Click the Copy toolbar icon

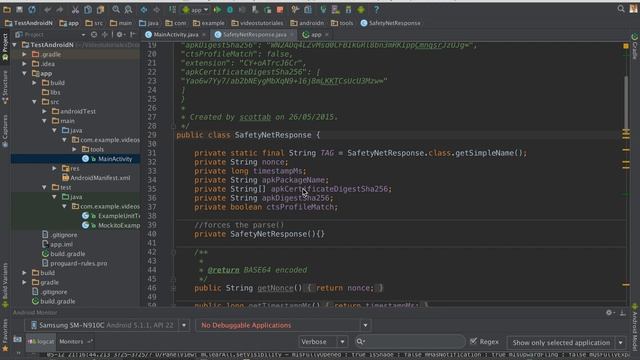tap(88, 9)
